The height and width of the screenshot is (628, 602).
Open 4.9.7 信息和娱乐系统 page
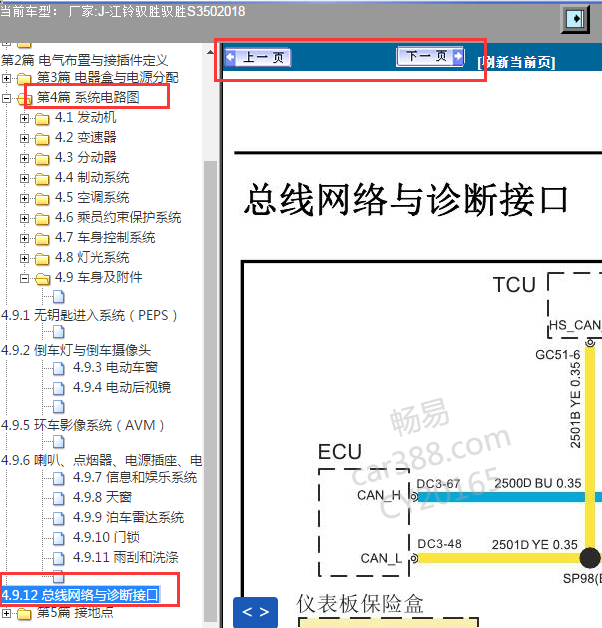(135, 477)
